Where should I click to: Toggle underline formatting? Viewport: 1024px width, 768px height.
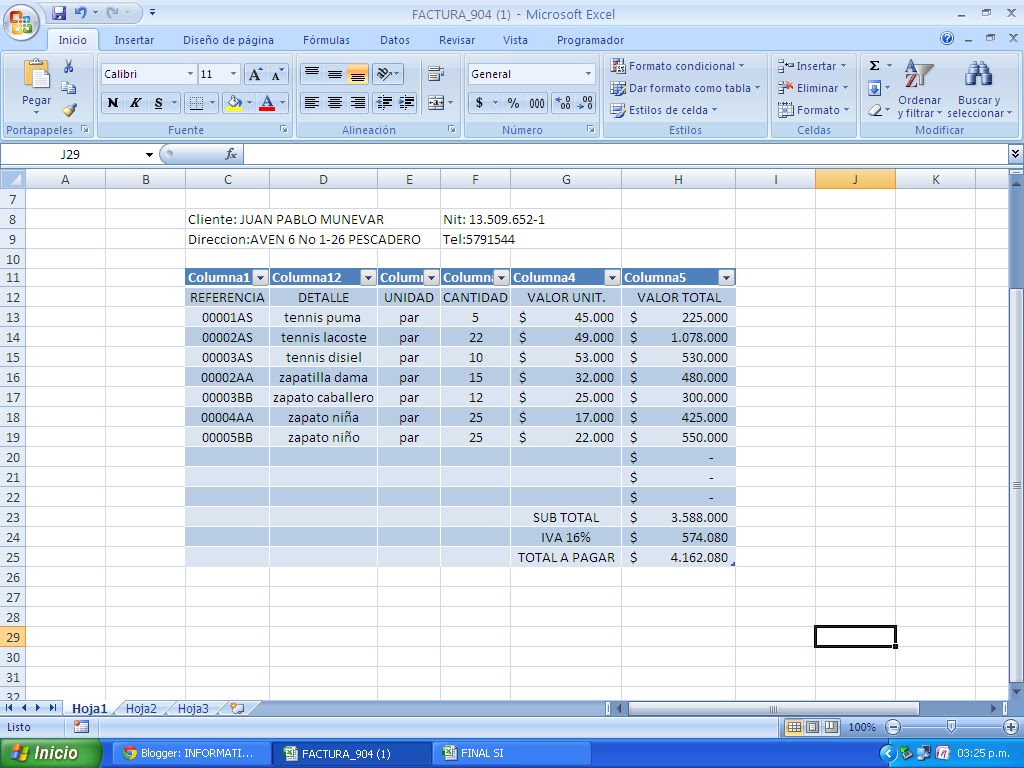click(x=157, y=103)
